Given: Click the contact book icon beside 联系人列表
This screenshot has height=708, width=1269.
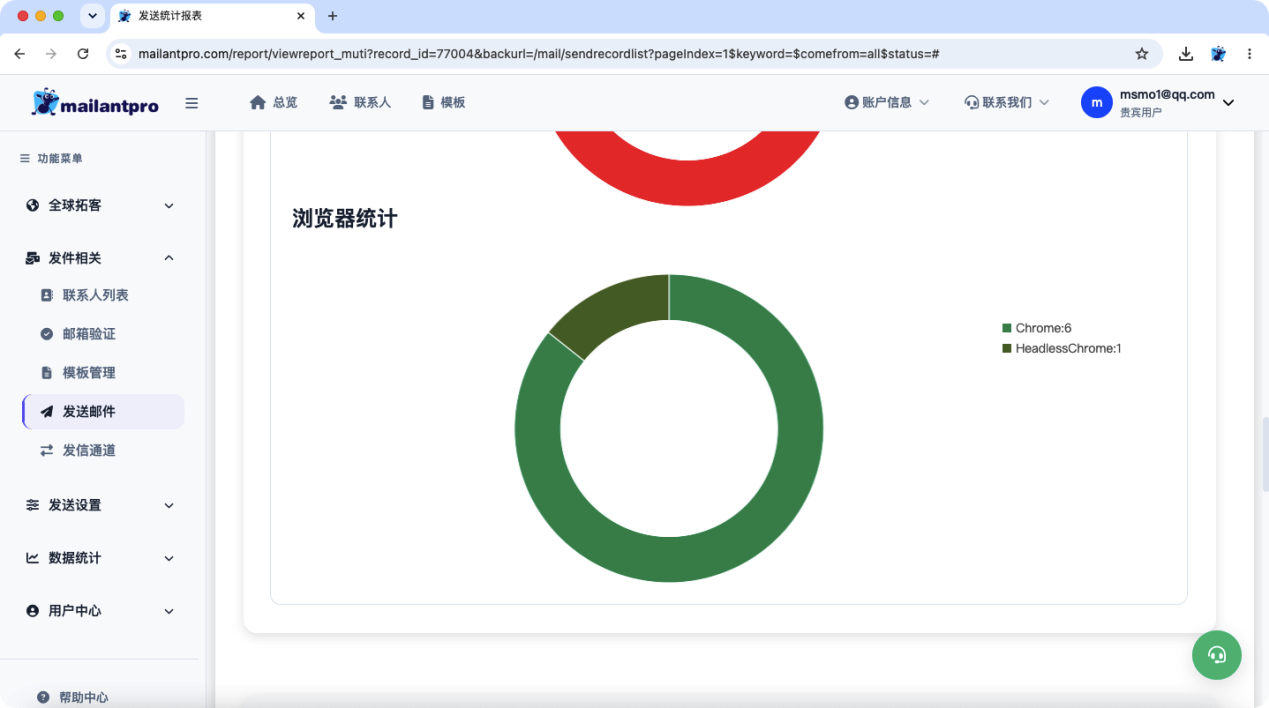Looking at the screenshot, I should tap(46, 295).
